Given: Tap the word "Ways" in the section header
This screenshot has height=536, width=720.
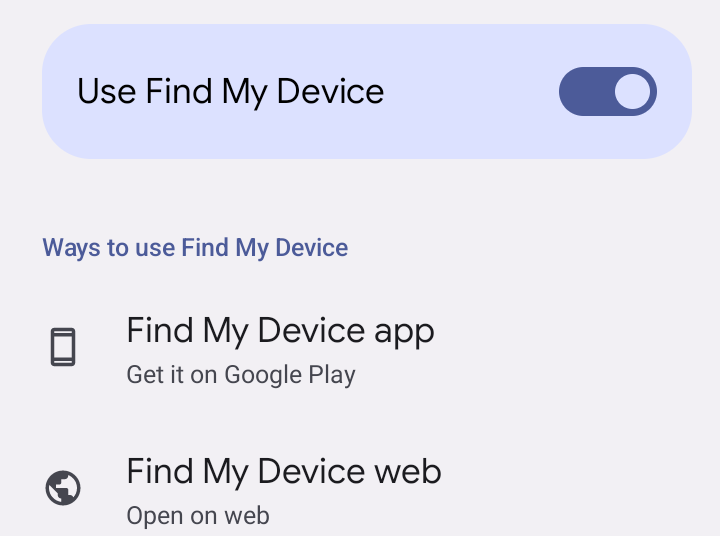Looking at the screenshot, I should click(72, 248).
